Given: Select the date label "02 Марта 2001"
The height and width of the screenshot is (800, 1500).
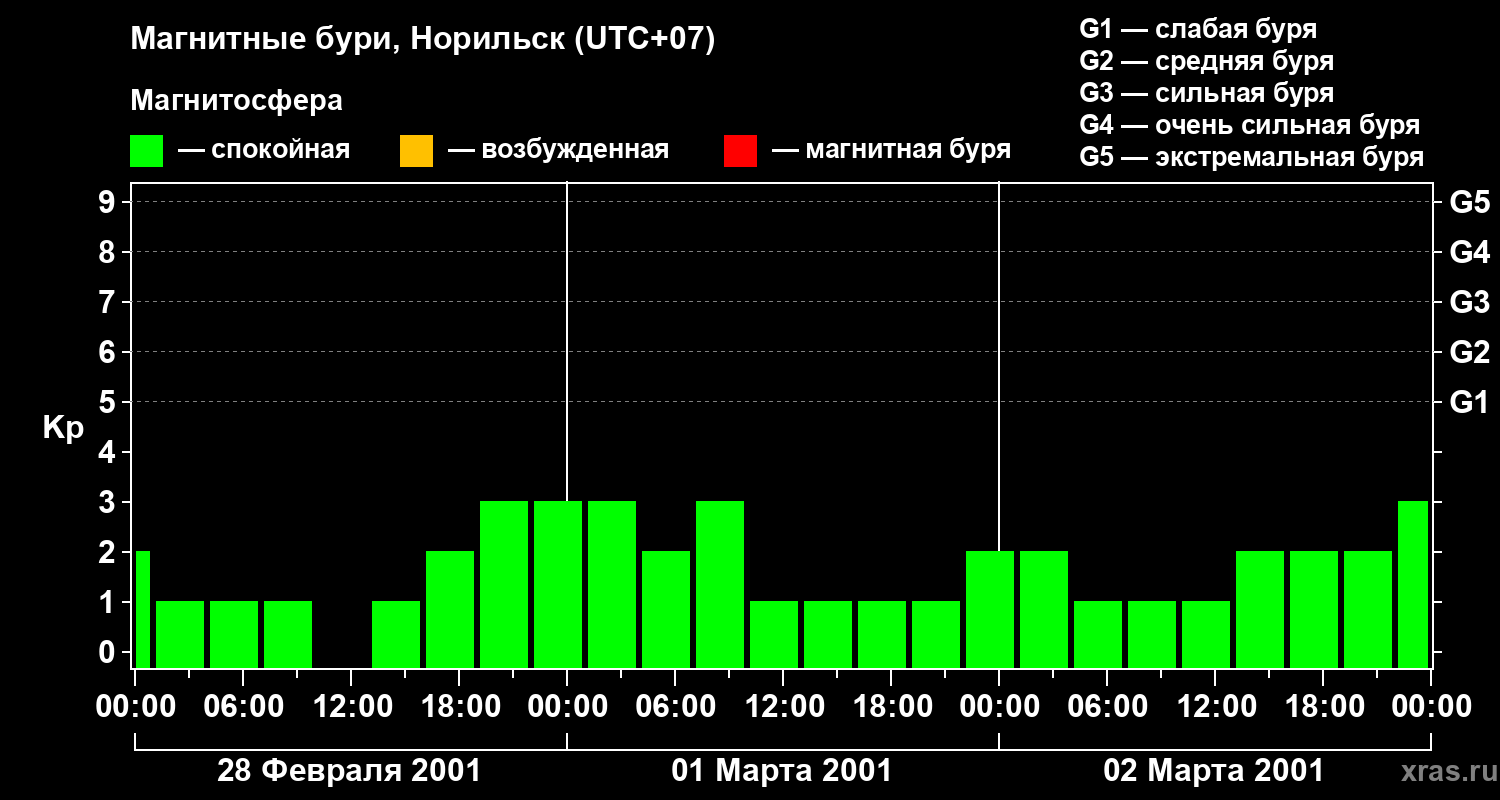Looking at the screenshot, I should [x=1214, y=771].
